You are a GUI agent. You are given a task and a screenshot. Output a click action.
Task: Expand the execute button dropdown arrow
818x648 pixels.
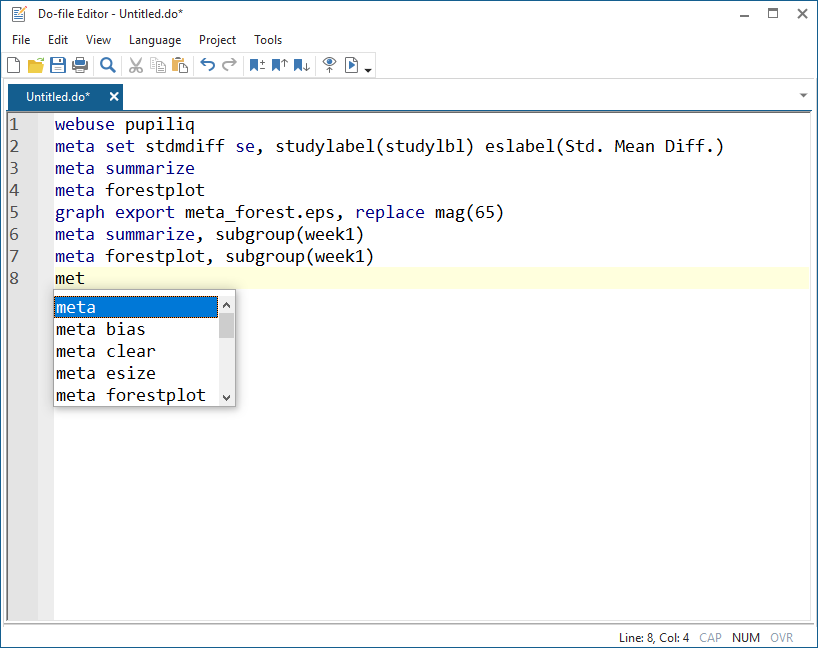(368, 70)
